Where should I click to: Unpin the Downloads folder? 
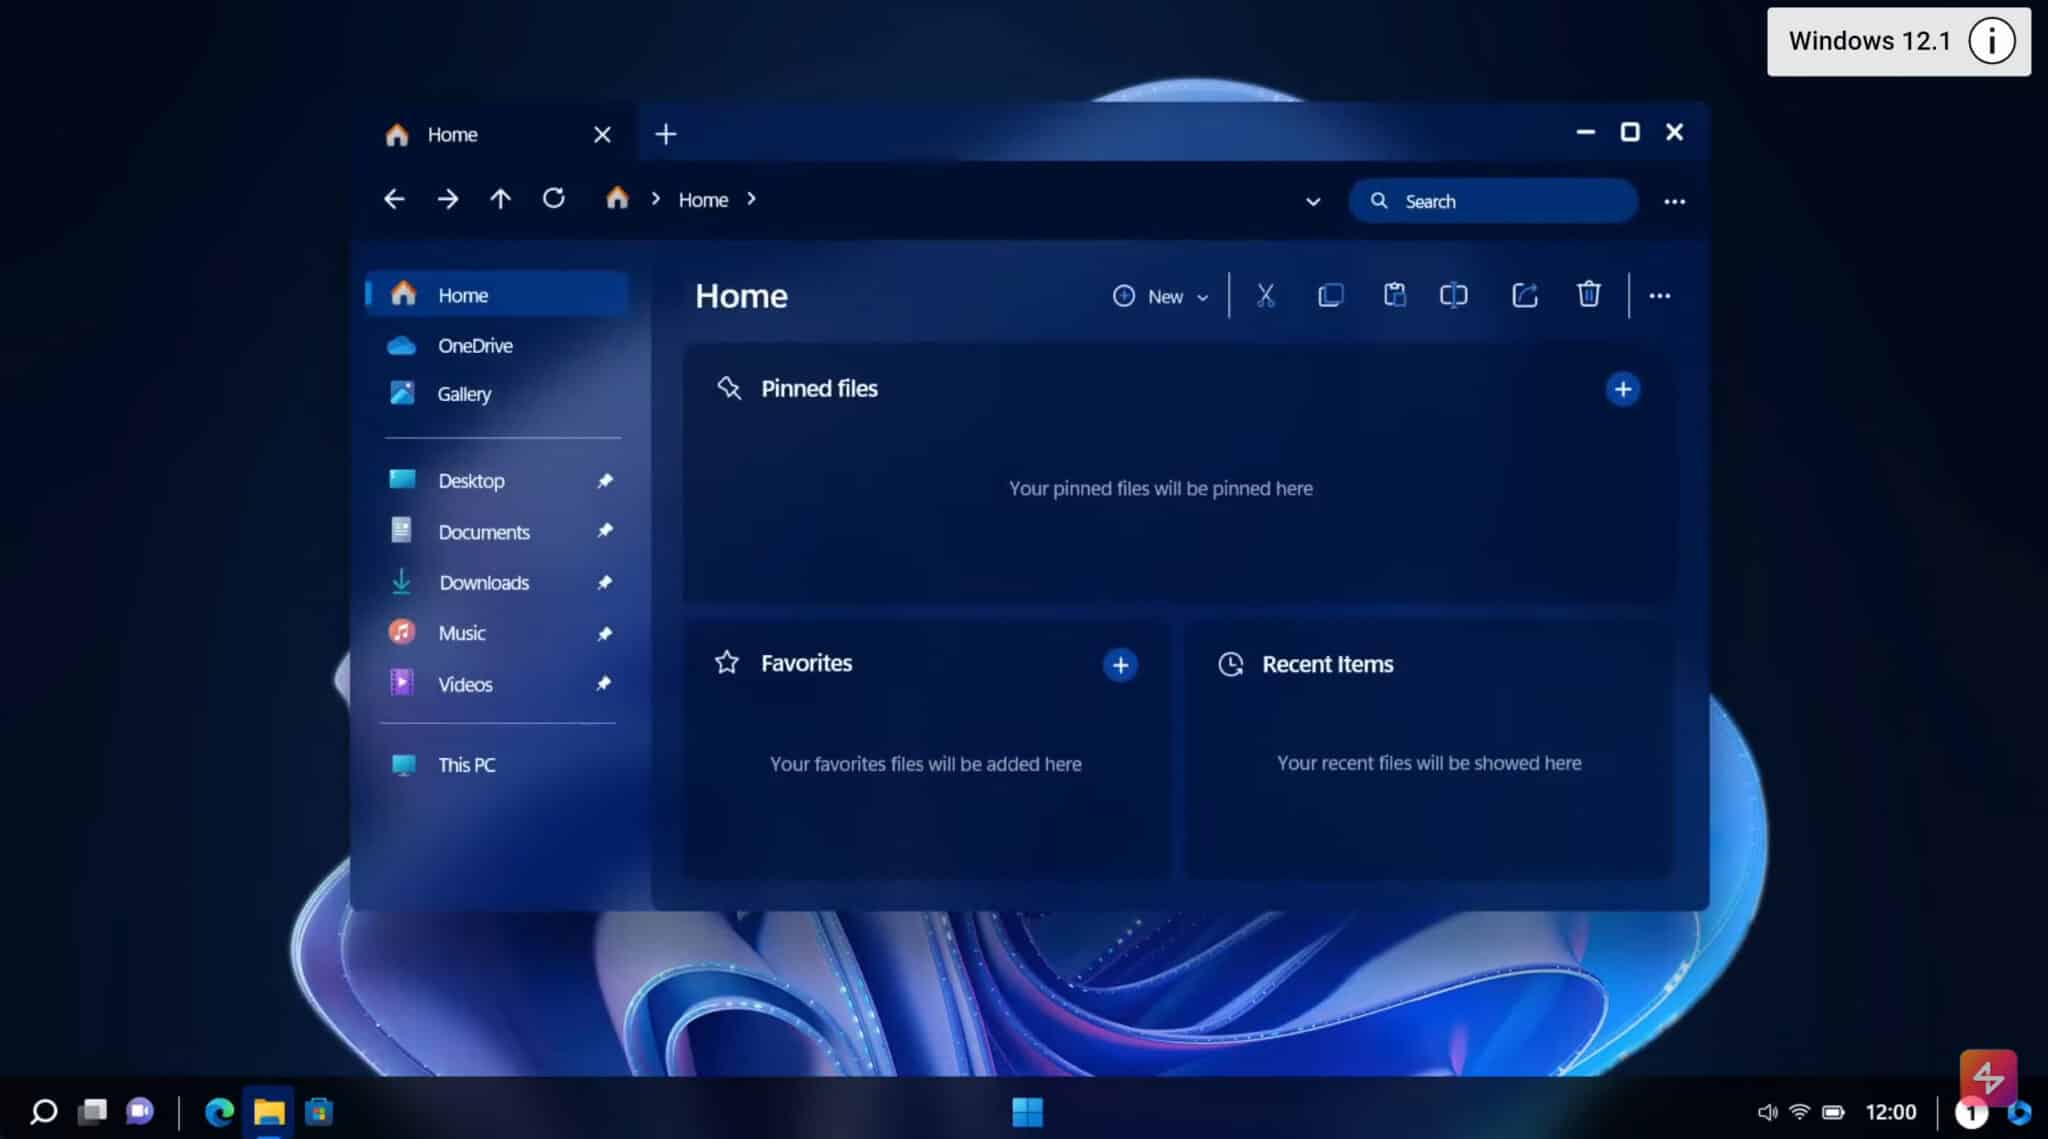pos(606,582)
